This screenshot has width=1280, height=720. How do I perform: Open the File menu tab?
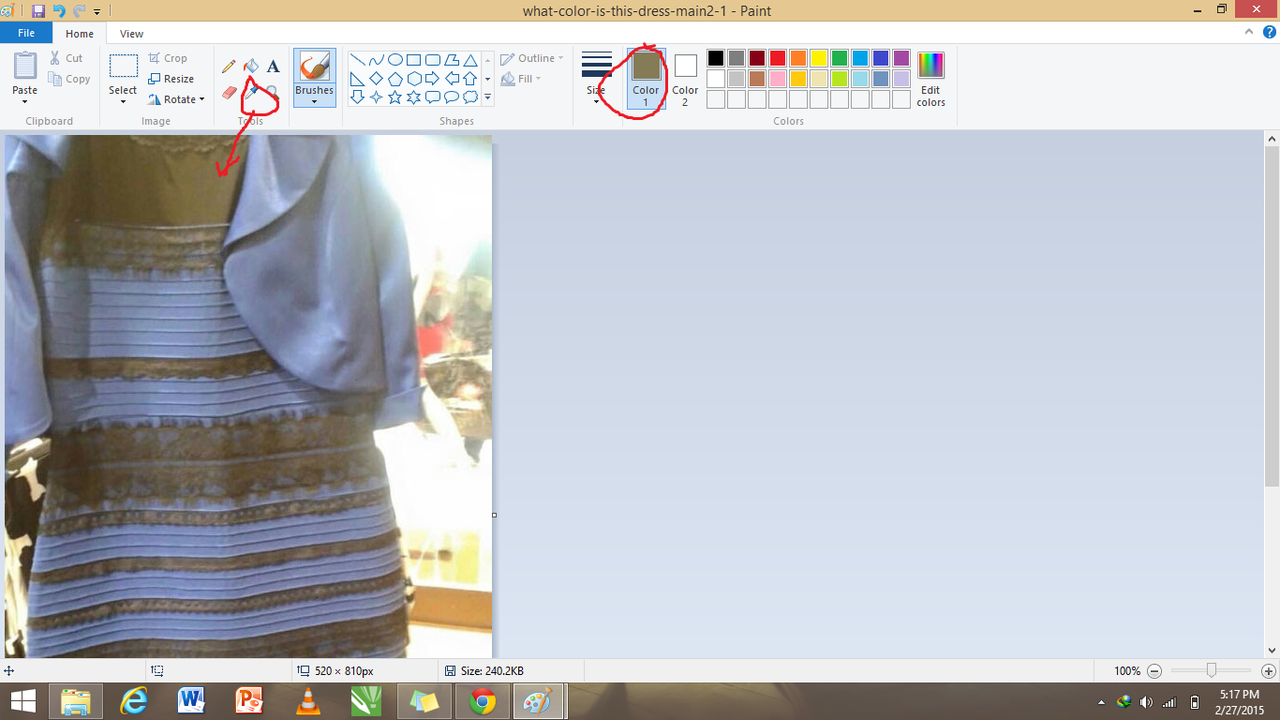click(26, 33)
